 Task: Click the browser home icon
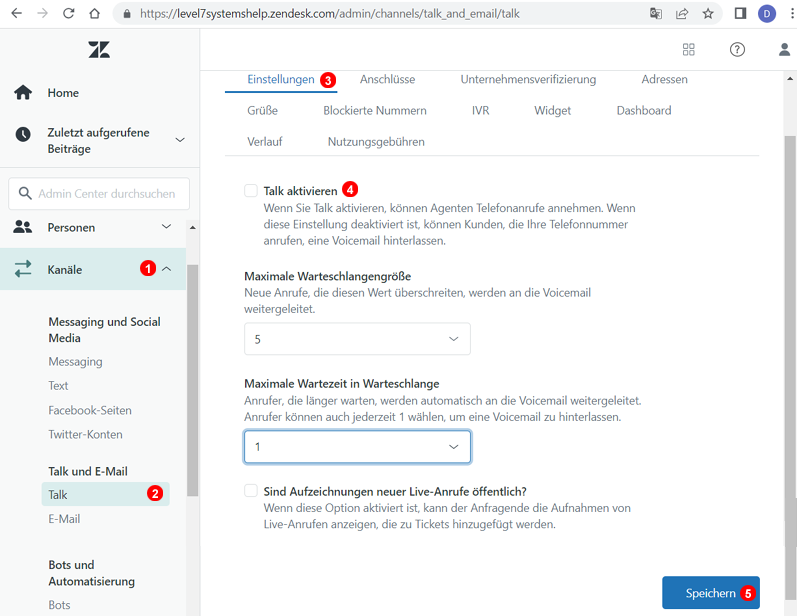(95, 14)
